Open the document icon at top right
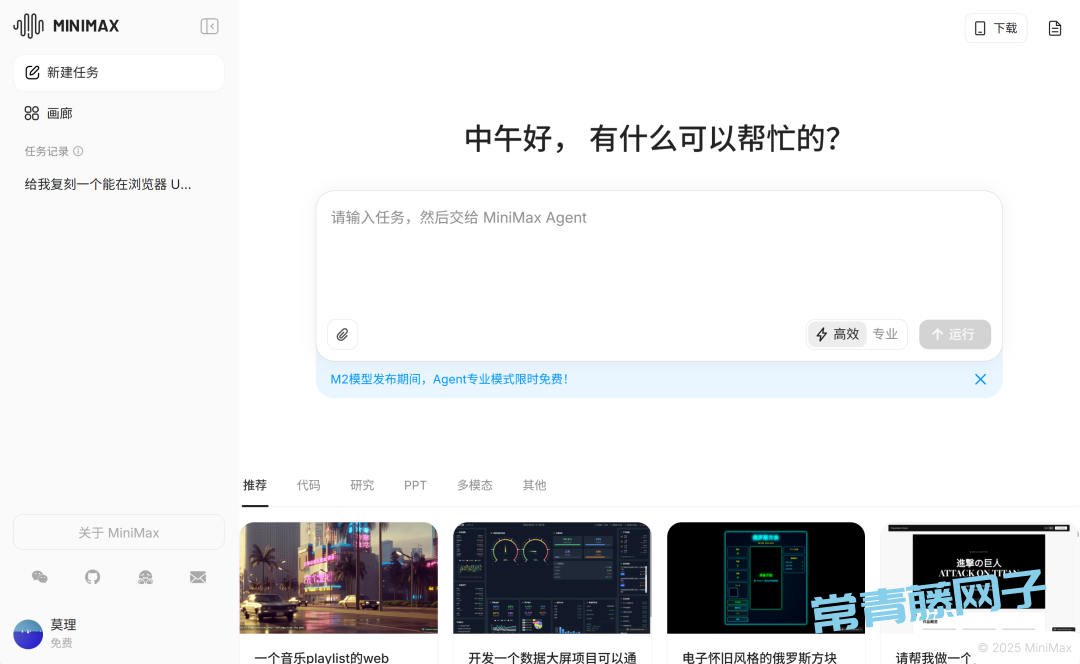This screenshot has height=664, width=1080. point(1055,28)
